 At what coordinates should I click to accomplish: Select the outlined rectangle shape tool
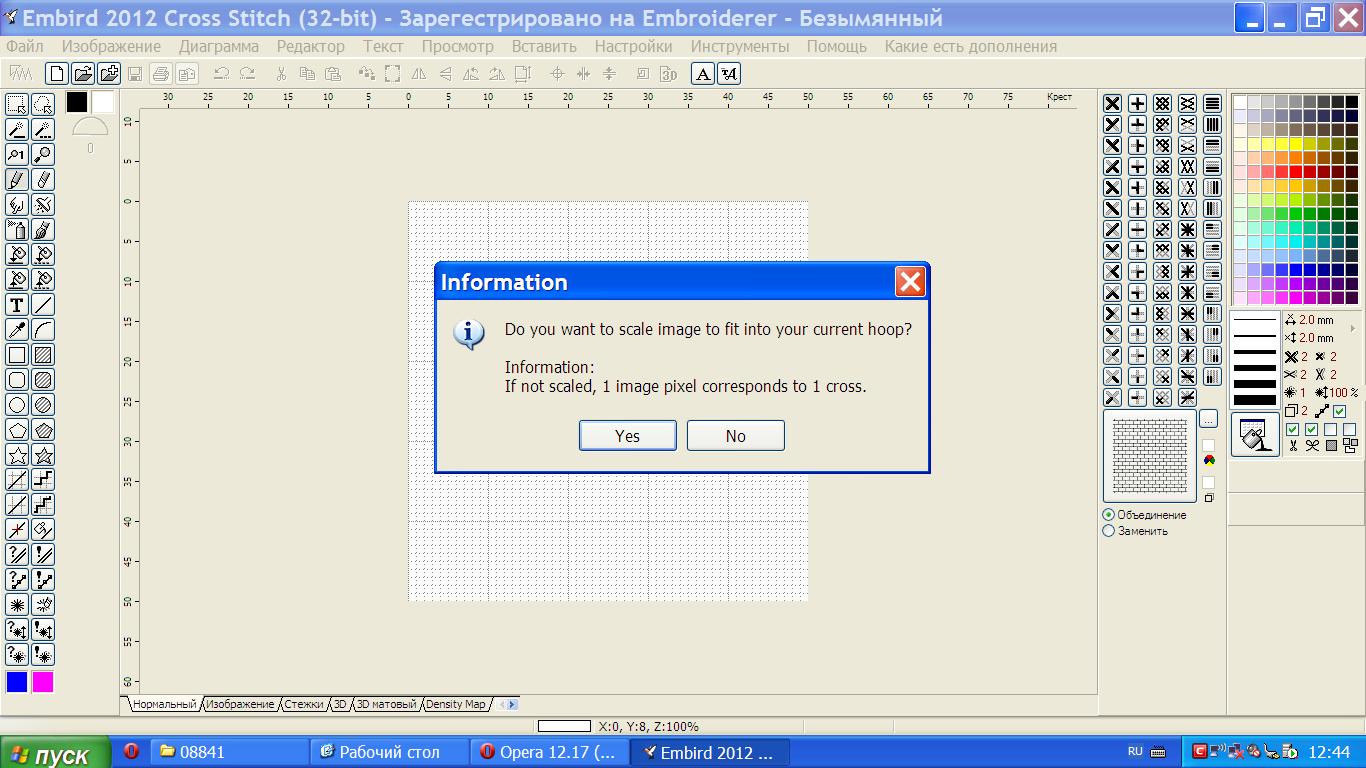[17, 355]
